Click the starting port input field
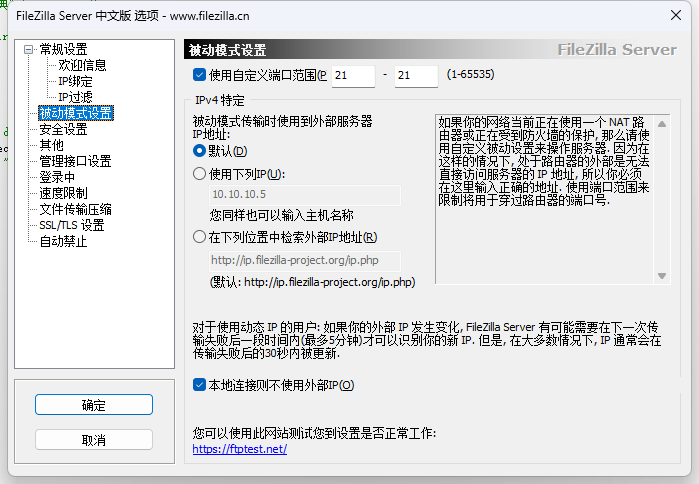Viewport: 699px width, 484px height. [353, 76]
